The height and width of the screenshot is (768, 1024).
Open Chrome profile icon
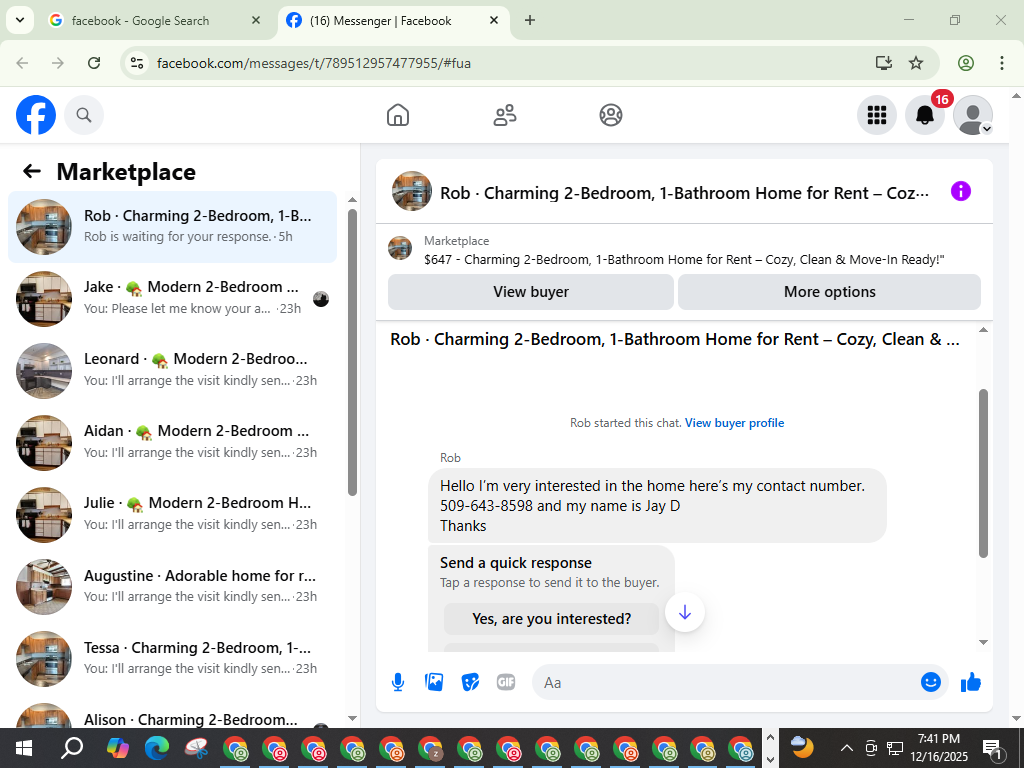click(x=966, y=63)
